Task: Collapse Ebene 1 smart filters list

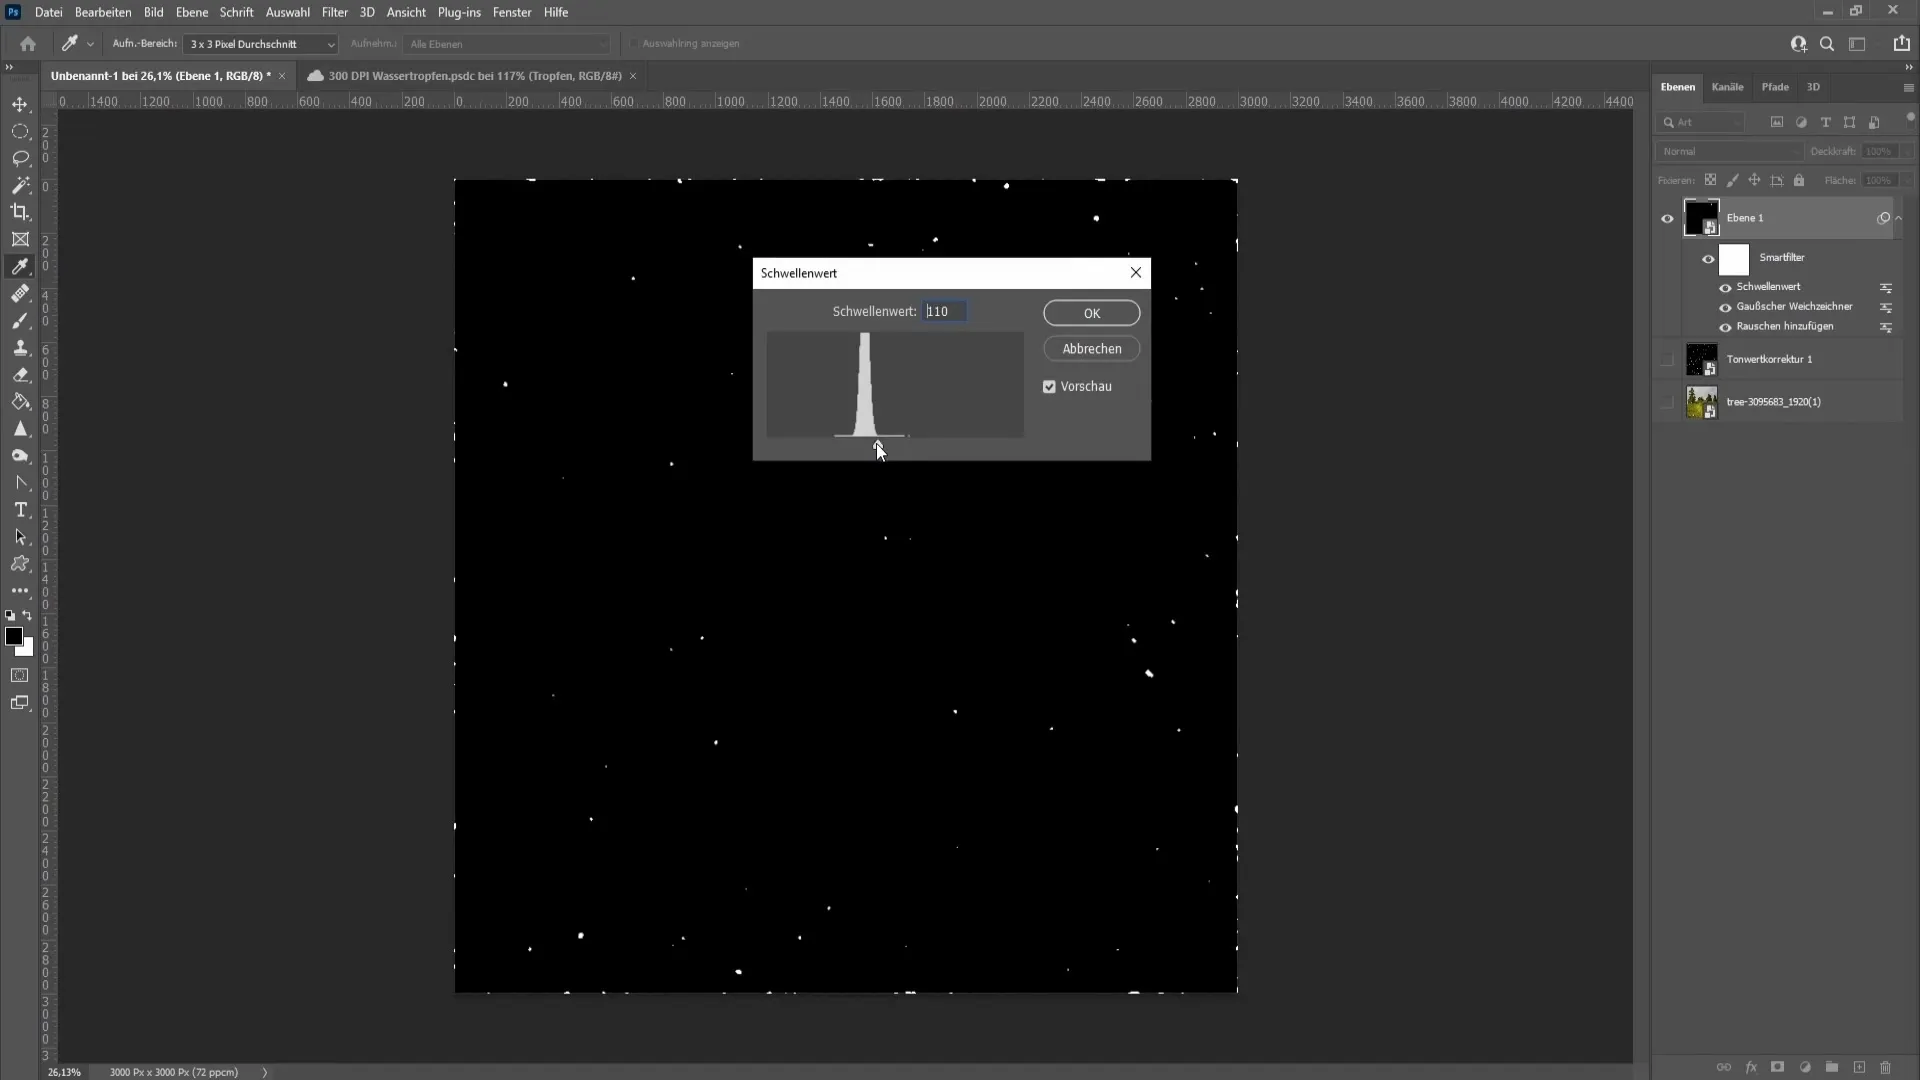Action: point(1899,218)
